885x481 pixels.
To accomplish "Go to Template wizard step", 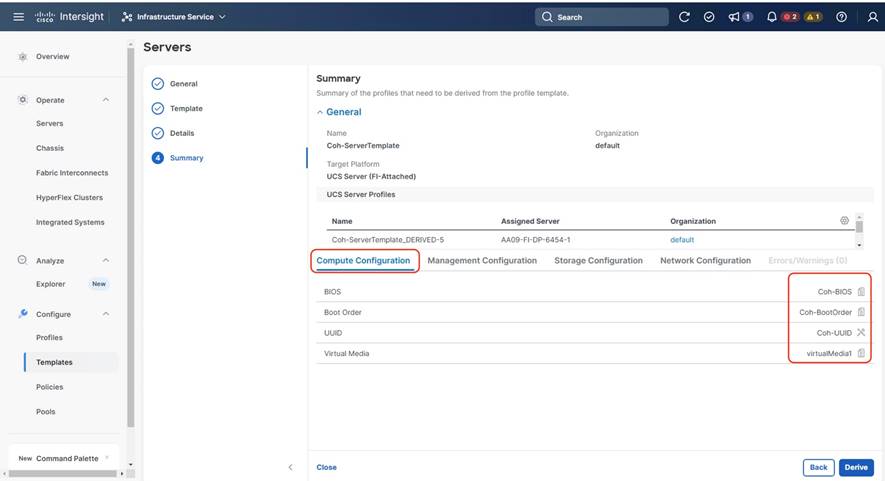I will tap(186, 108).
